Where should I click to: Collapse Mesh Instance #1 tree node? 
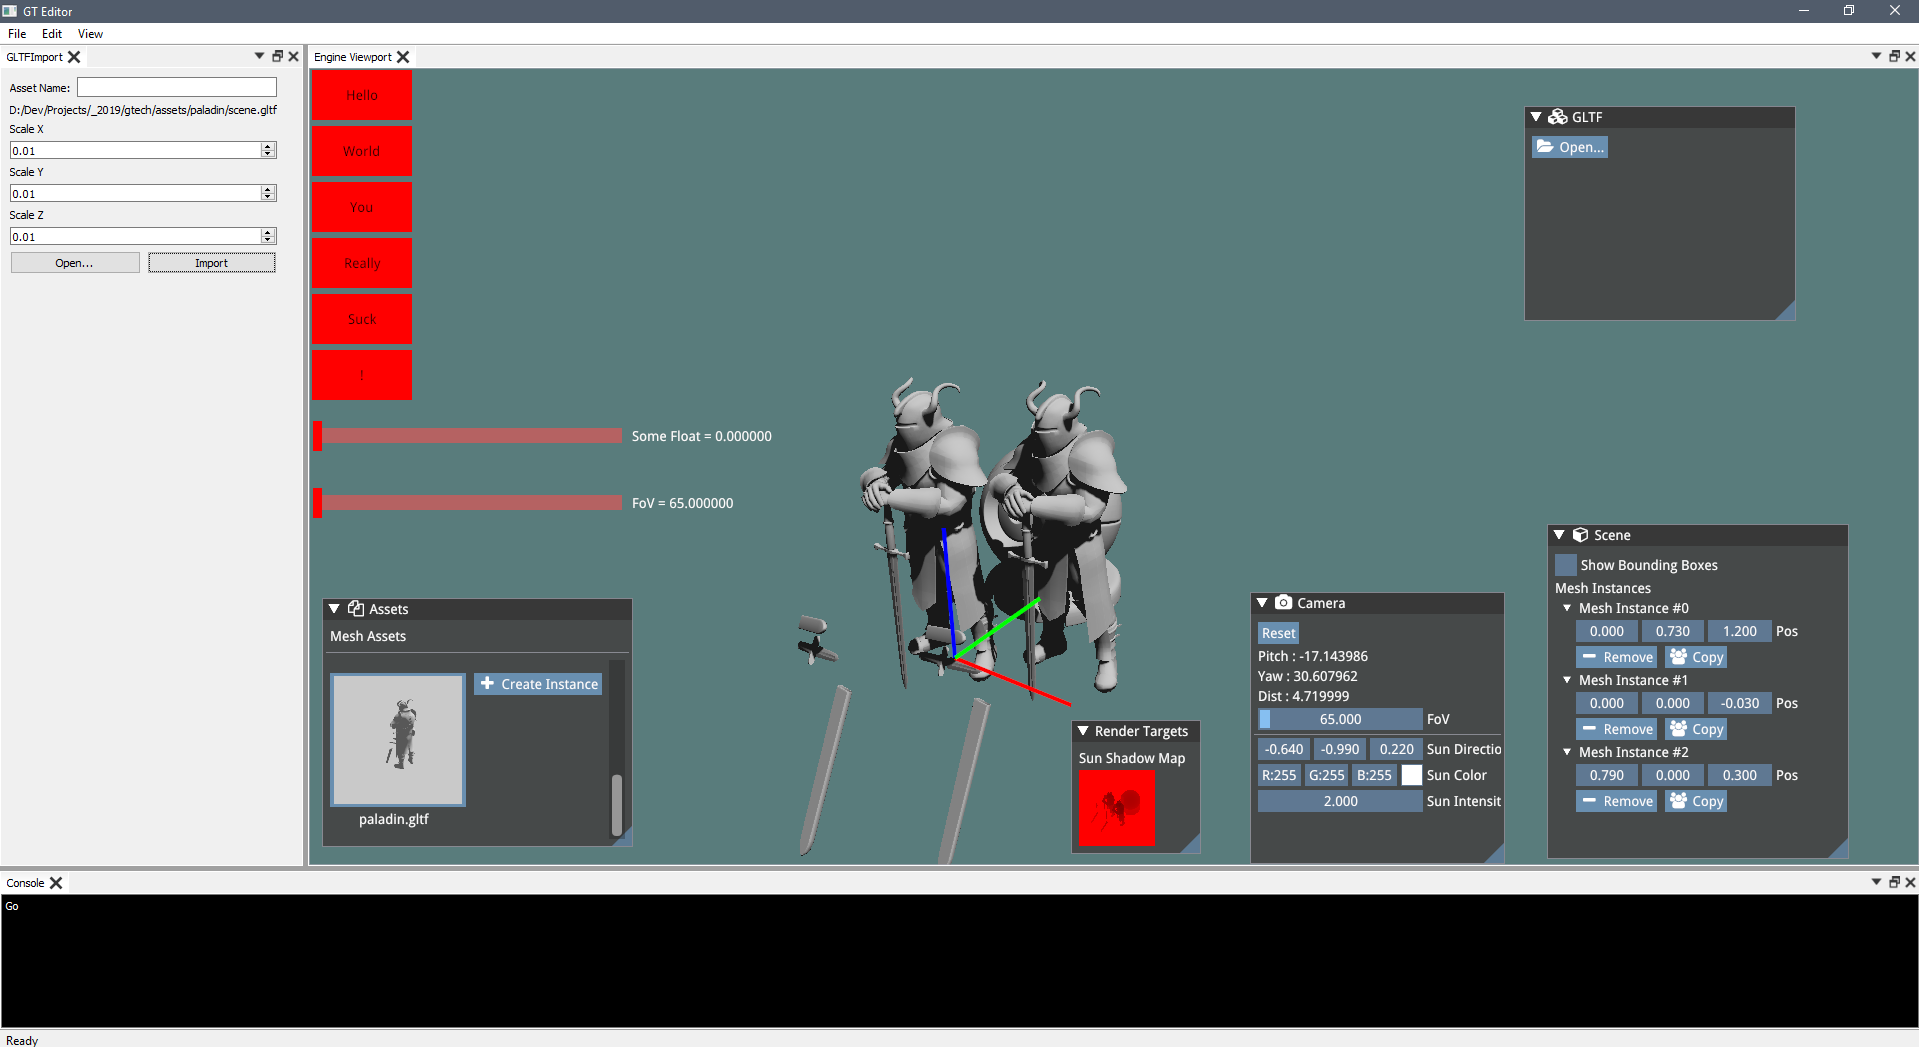click(1567, 680)
